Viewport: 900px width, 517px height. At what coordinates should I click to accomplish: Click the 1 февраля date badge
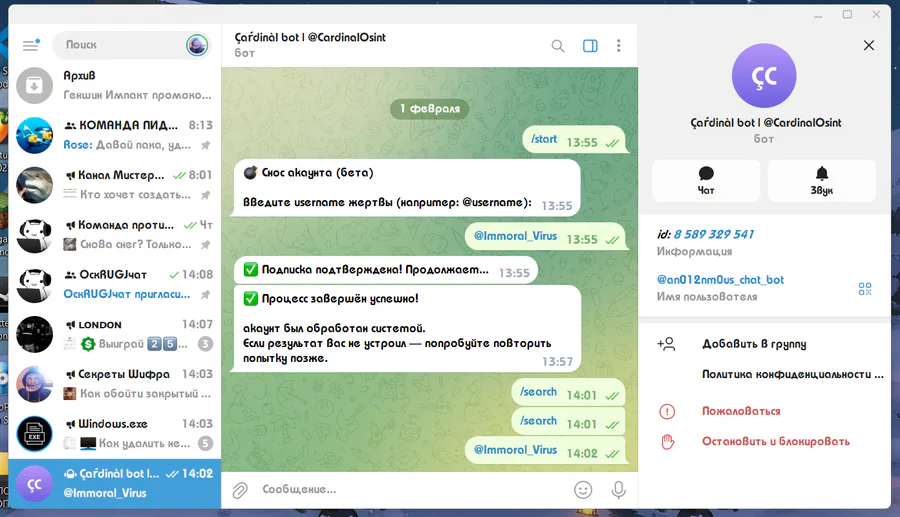coord(429,108)
